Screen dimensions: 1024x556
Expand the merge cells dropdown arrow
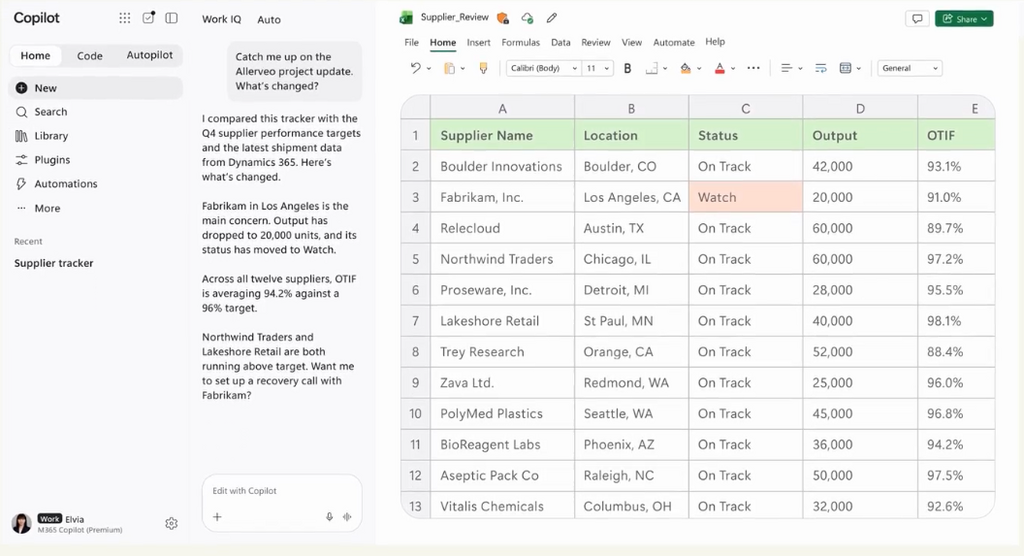point(859,69)
